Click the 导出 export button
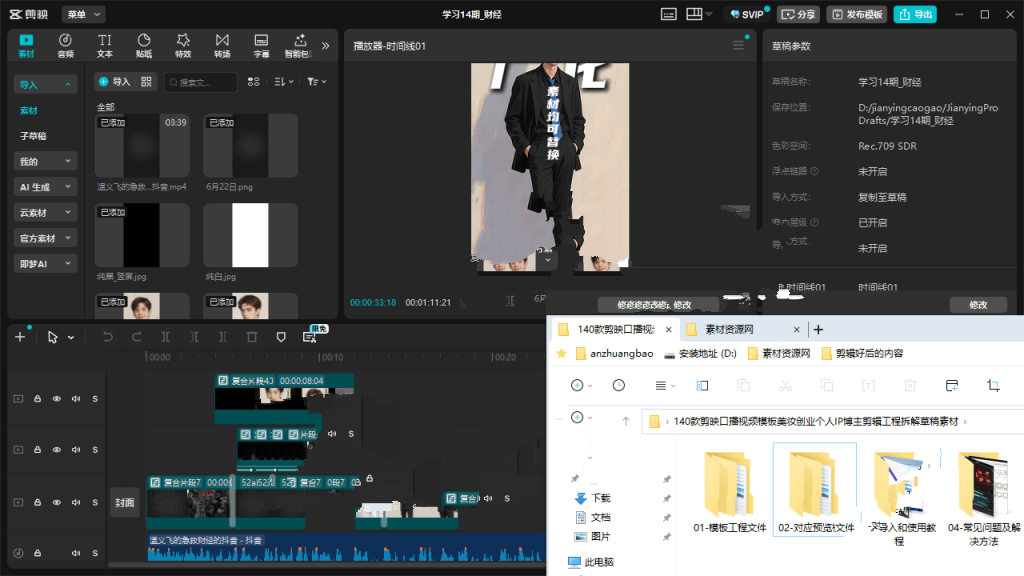The height and width of the screenshot is (576, 1024). (915, 14)
